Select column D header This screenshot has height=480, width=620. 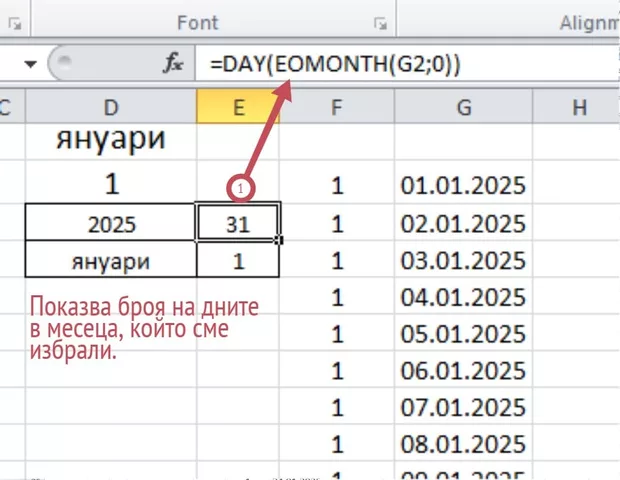tap(111, 107)
